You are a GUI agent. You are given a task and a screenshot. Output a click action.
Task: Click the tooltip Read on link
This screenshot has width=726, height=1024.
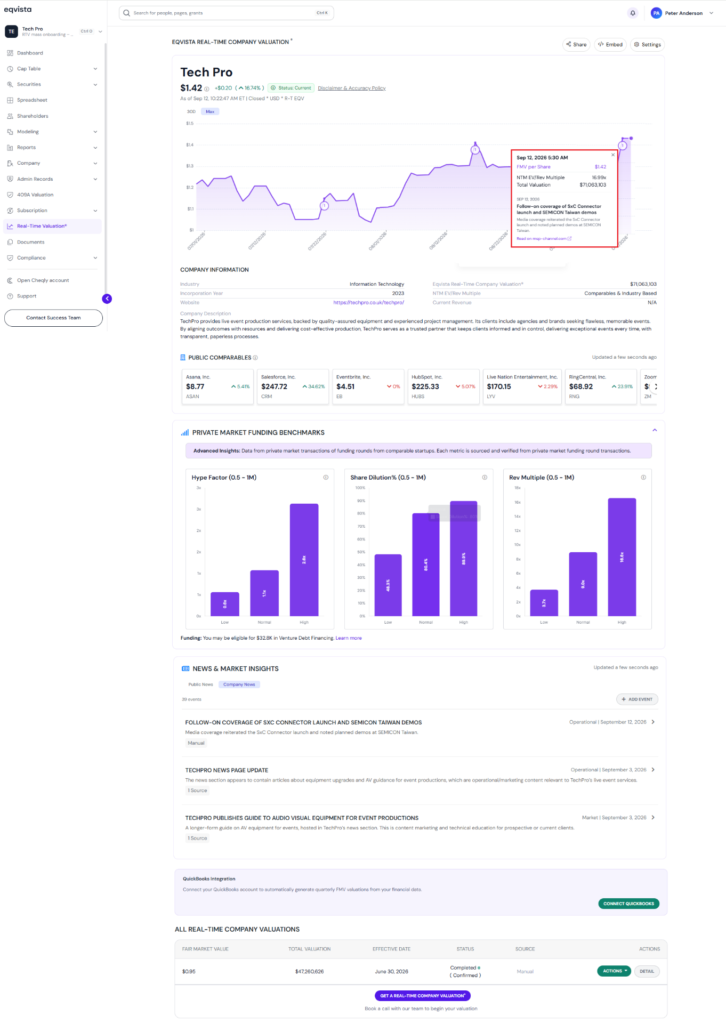tap(544, 239)
